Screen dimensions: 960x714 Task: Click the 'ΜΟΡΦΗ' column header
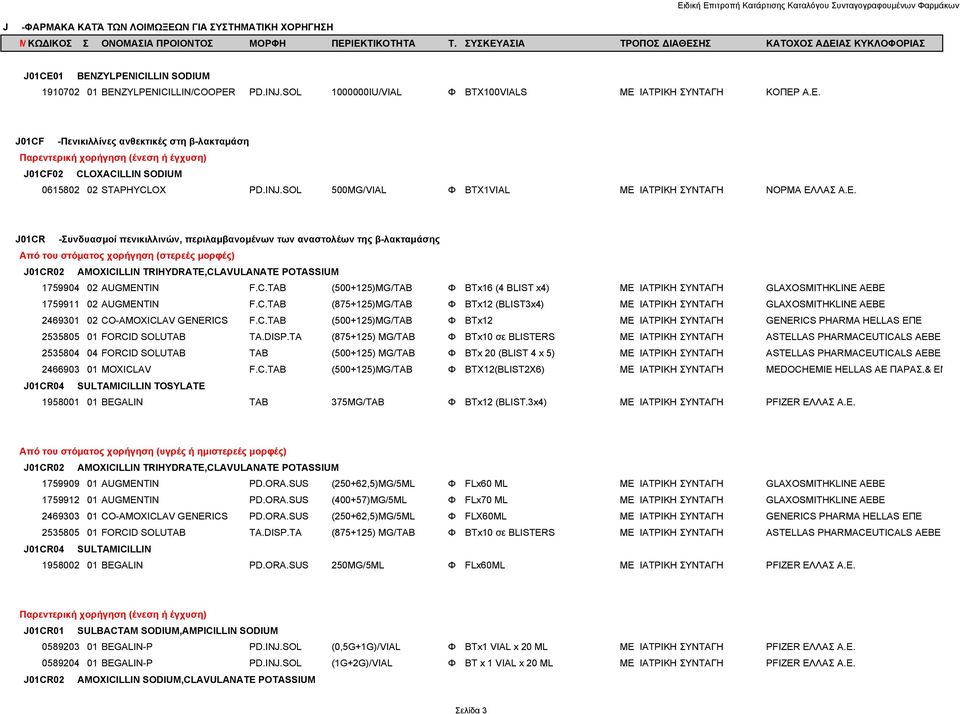pyautogui.click(x=268, y=43)
